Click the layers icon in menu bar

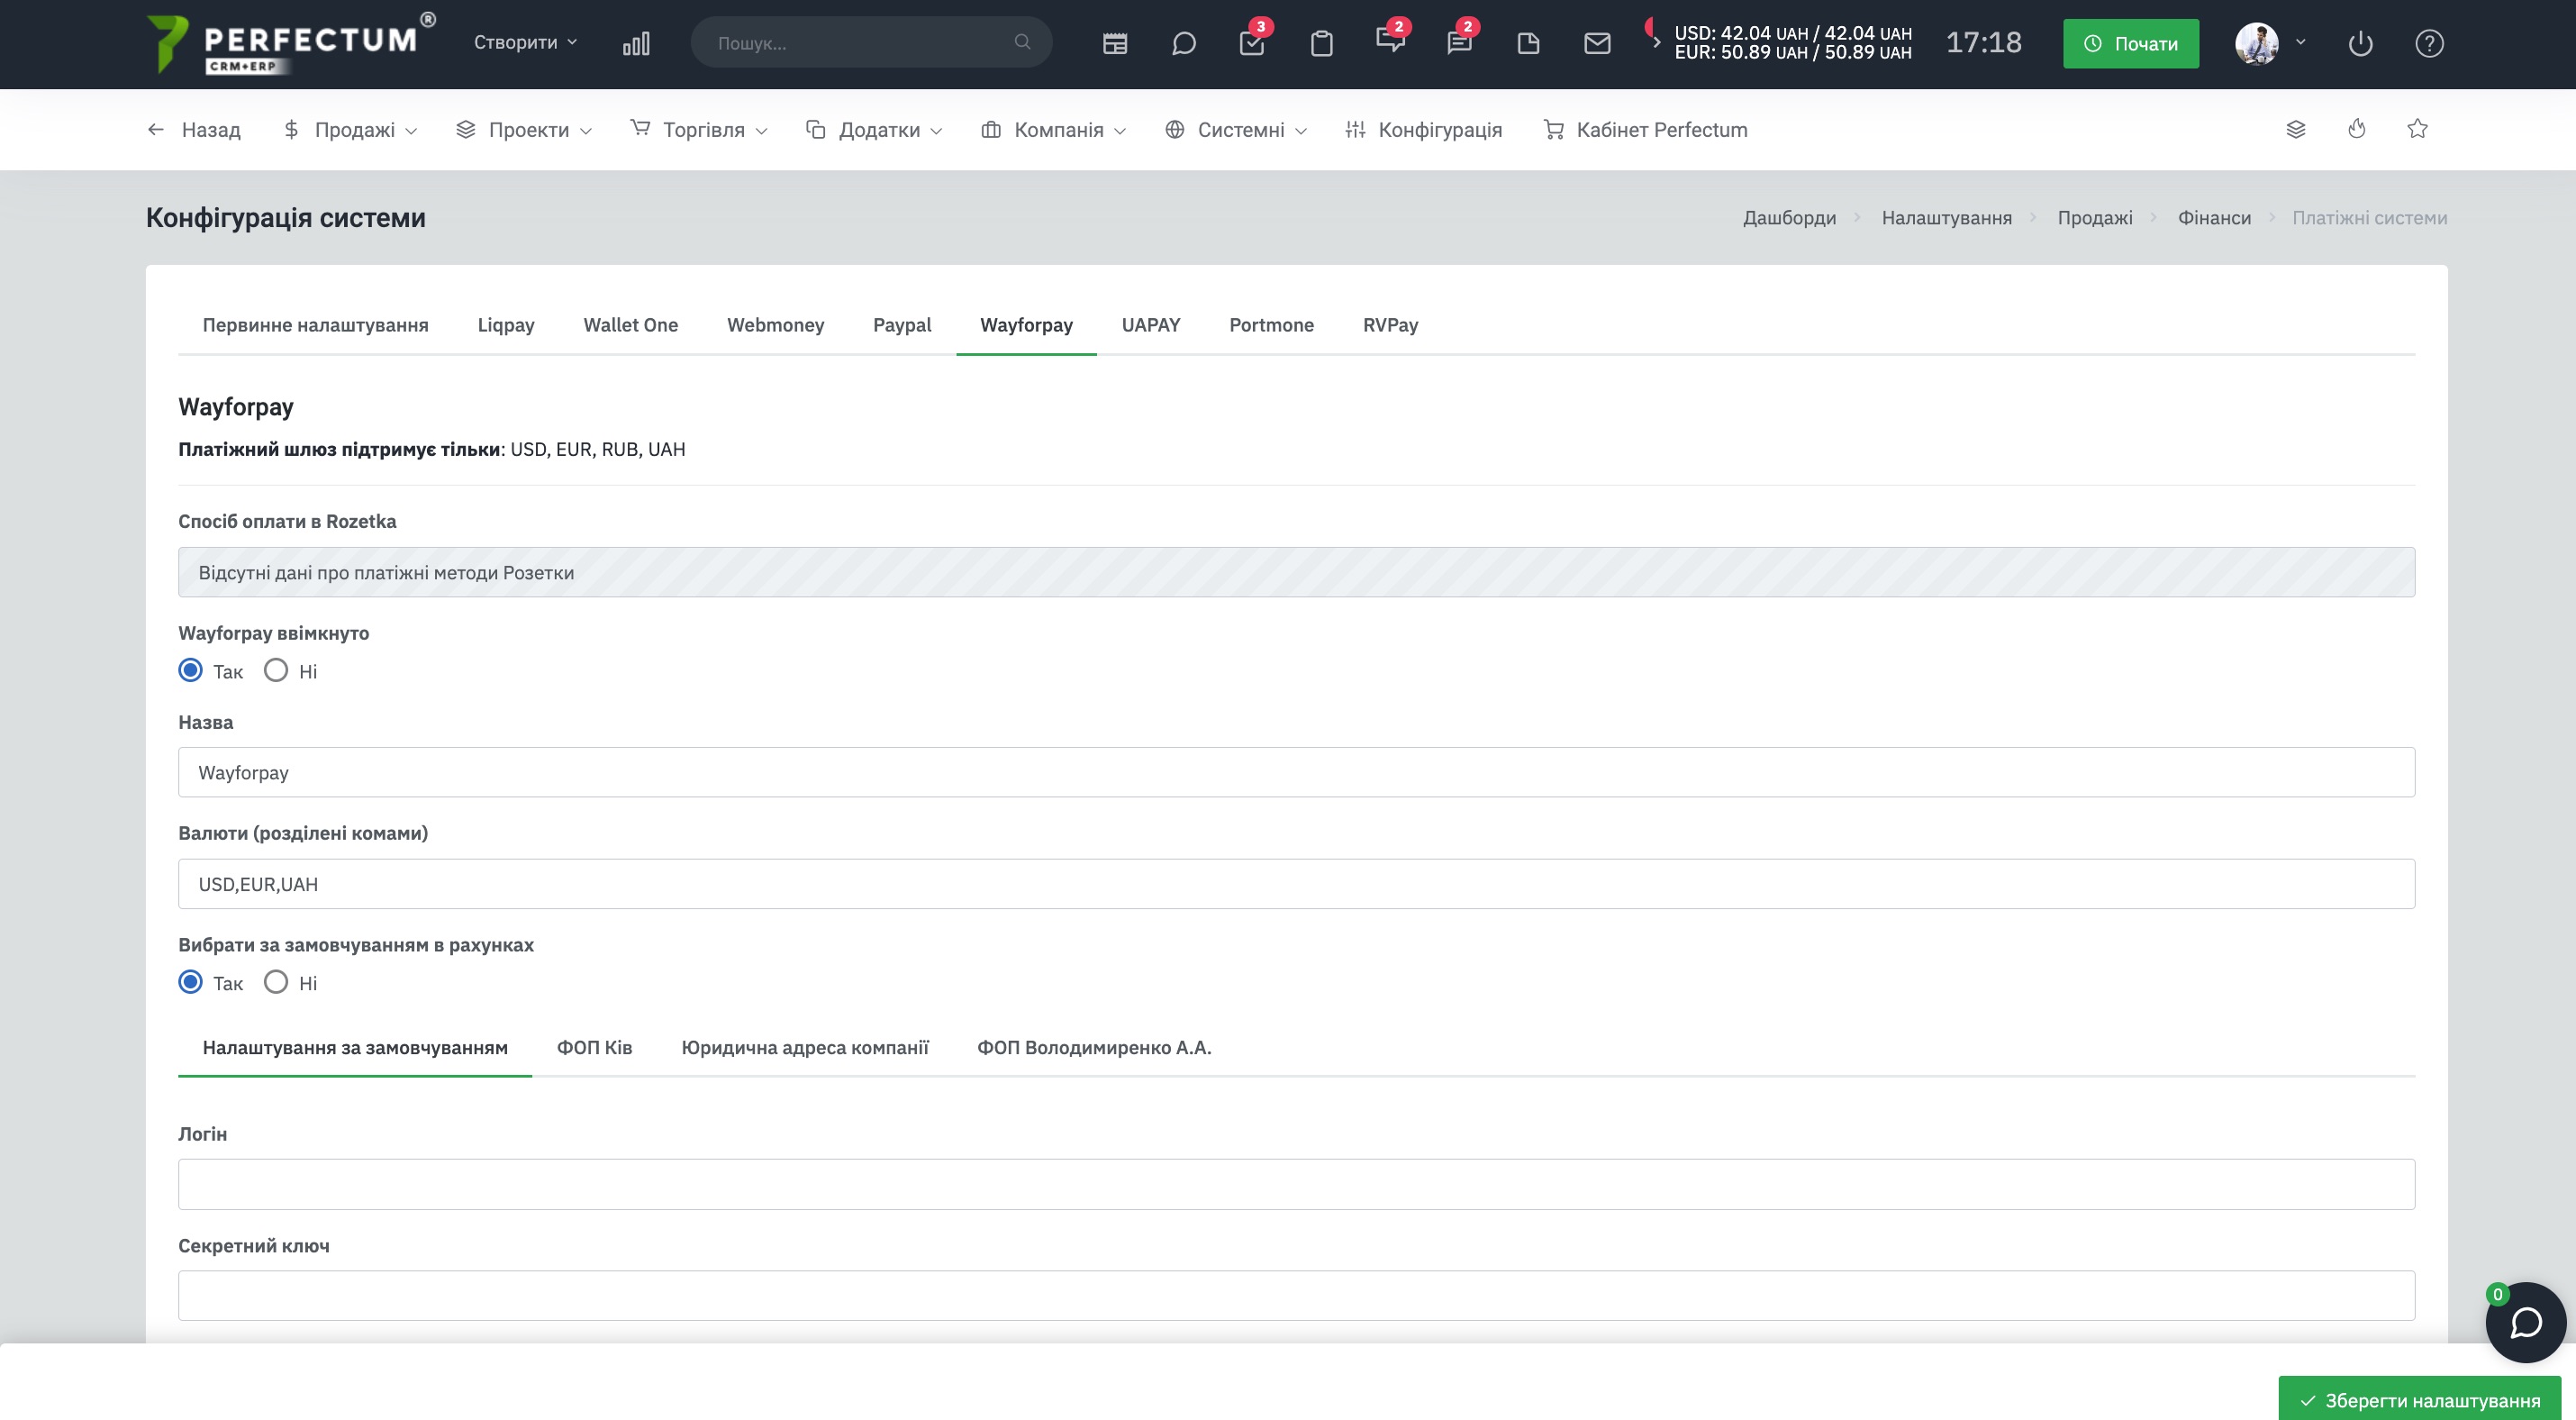click(2296, 129)
